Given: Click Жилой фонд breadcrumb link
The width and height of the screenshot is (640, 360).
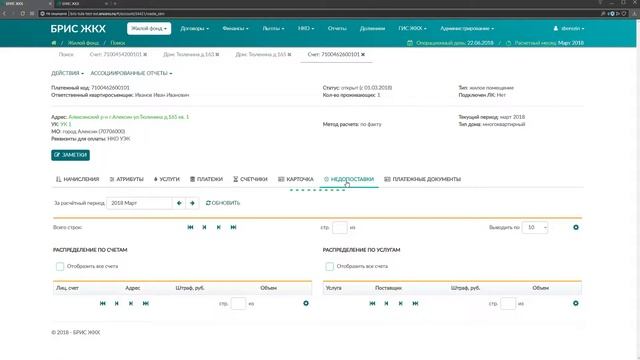Looking at the screenshot, I should coord(83,43).
